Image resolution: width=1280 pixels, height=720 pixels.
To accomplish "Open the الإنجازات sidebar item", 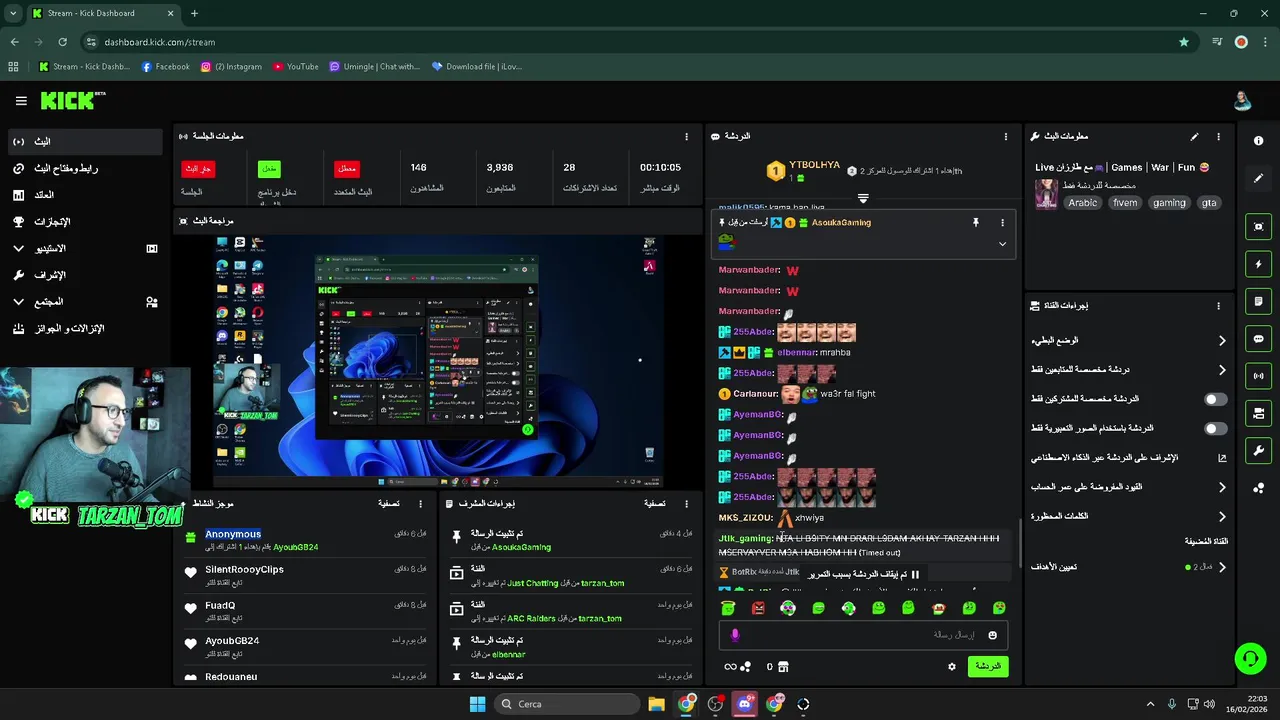I will pos(85,222).
